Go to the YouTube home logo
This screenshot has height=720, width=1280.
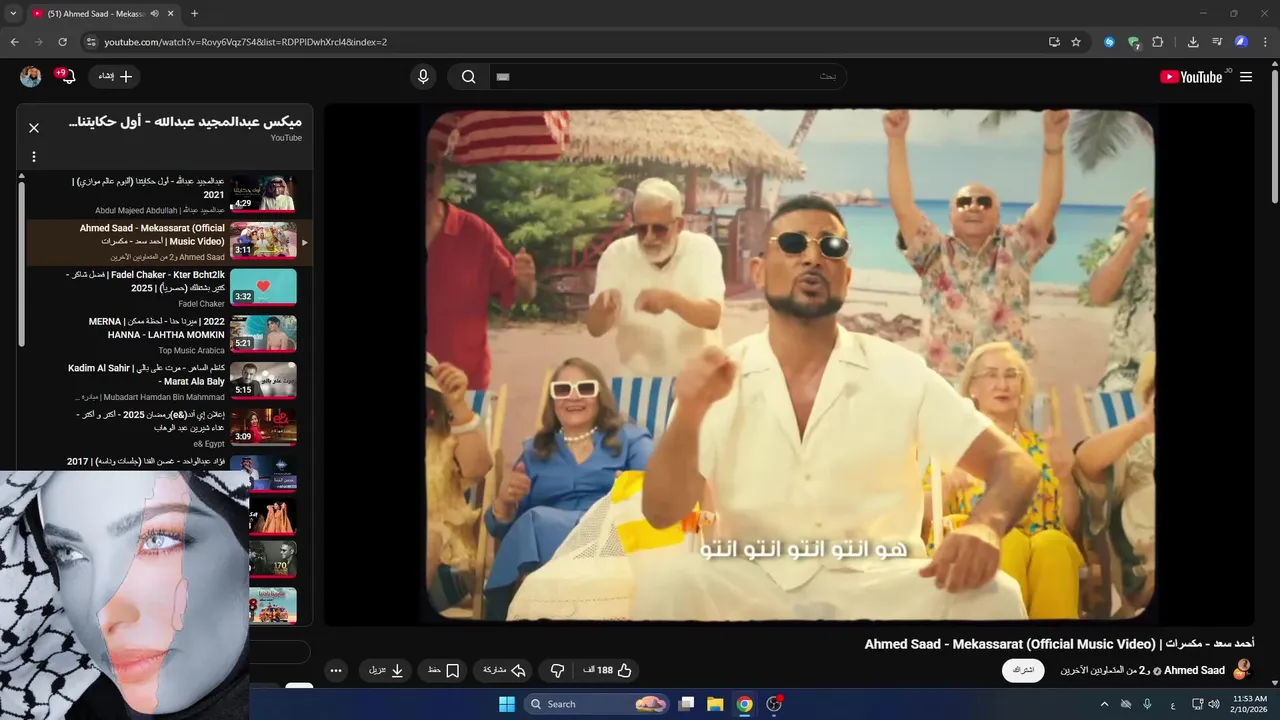1191,77
